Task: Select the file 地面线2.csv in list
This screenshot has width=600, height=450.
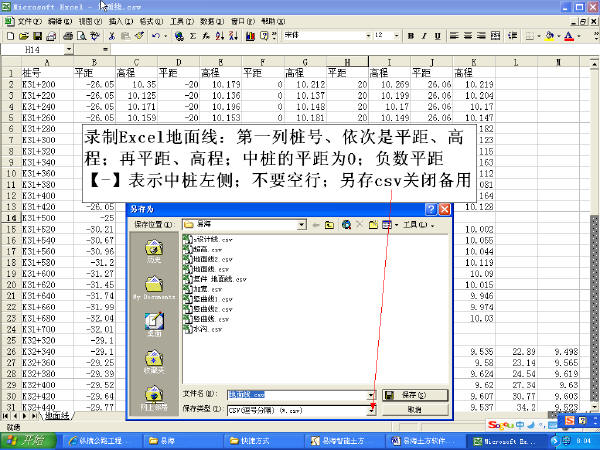Action: pyautogui.click(x=208, y=259)
